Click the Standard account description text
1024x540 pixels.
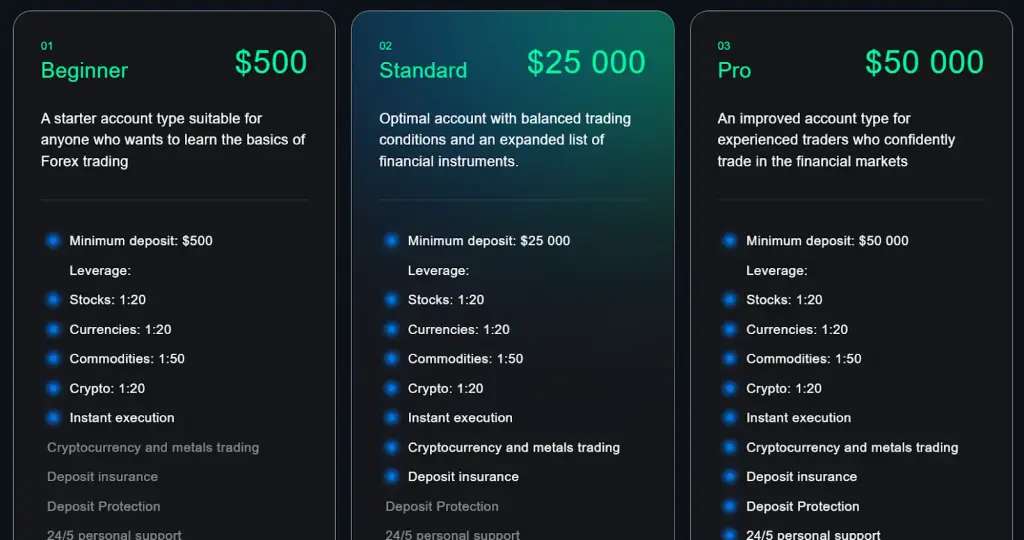pos(505,140)
